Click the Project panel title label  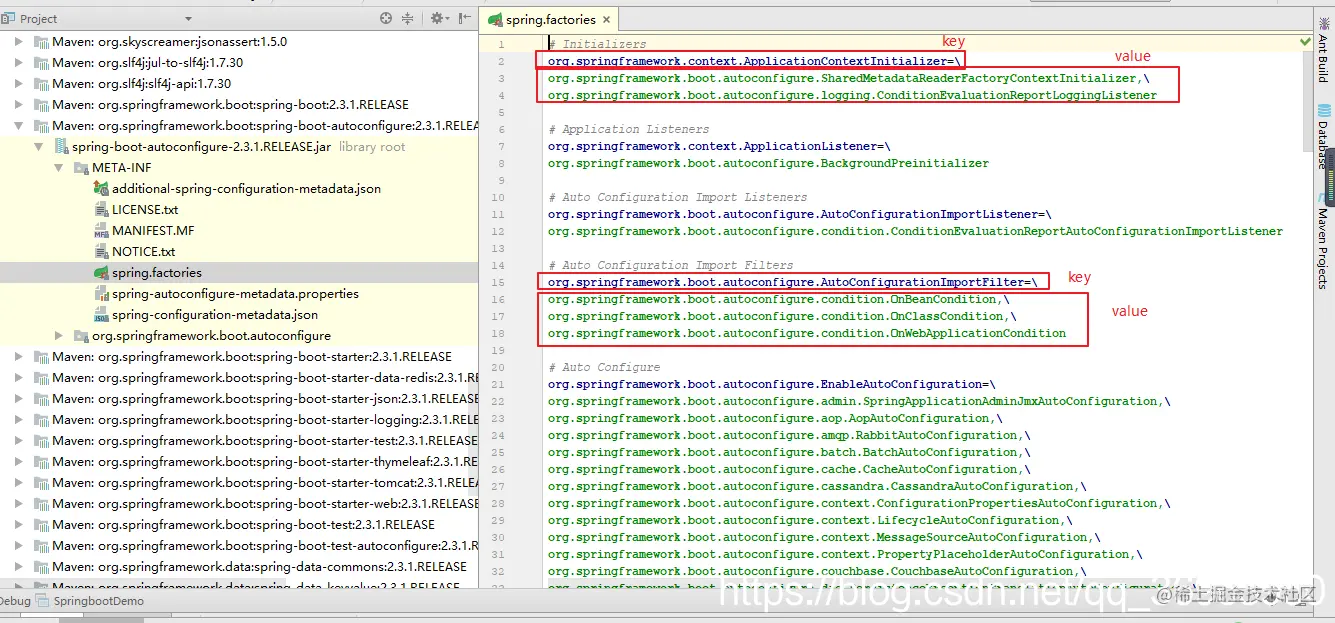click(x=39, y=19)
